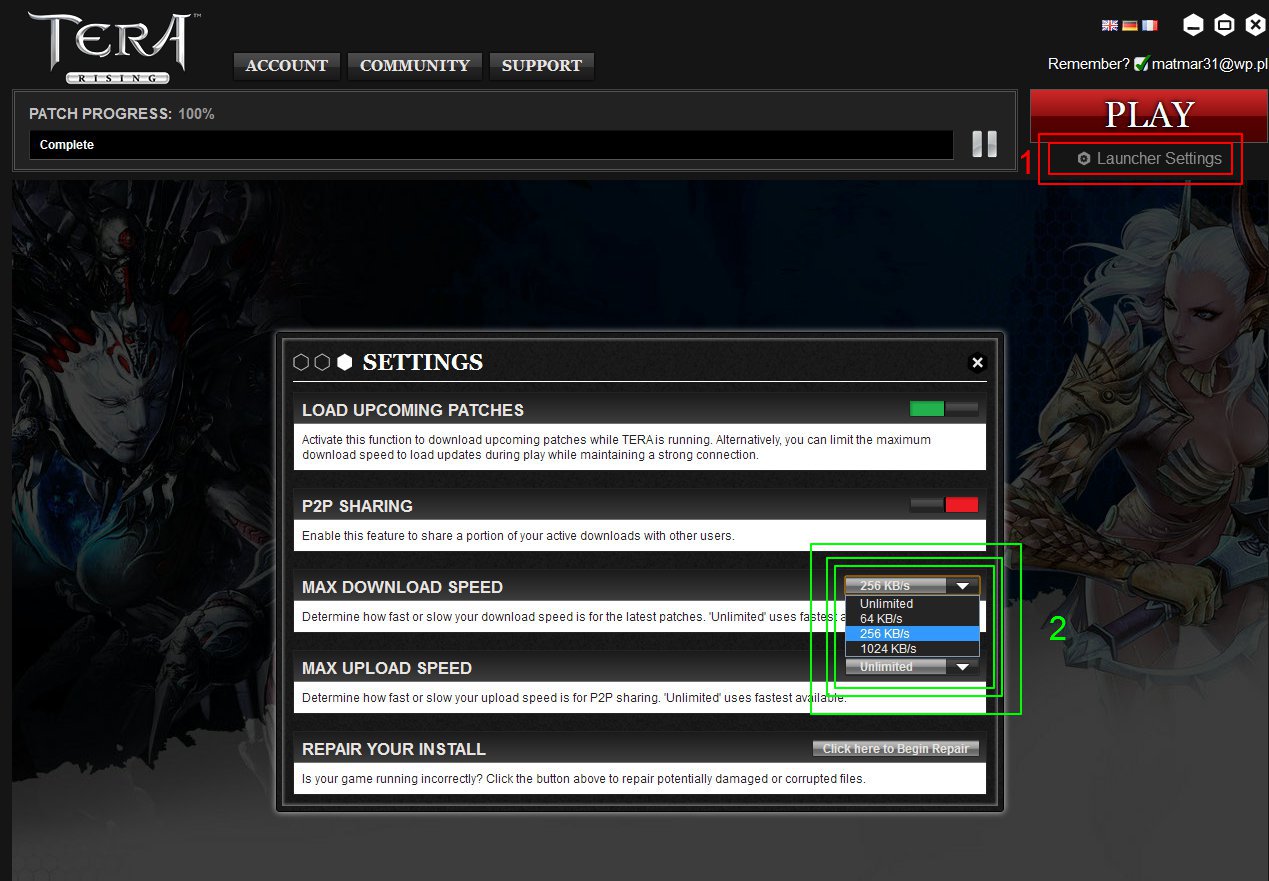This screenshot has width=1269, height=881.
Task: Select Unlimited in the download speed list
Action: pyautogui.click(x=912, y=604)
